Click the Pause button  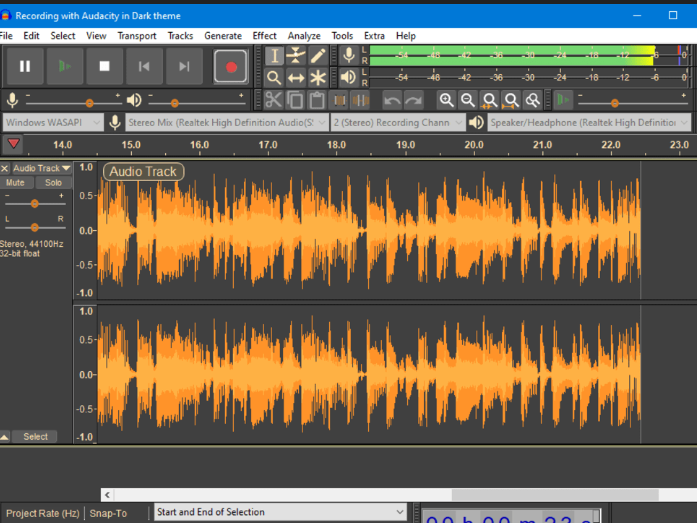pyautogui.click(x=25, y=67)
